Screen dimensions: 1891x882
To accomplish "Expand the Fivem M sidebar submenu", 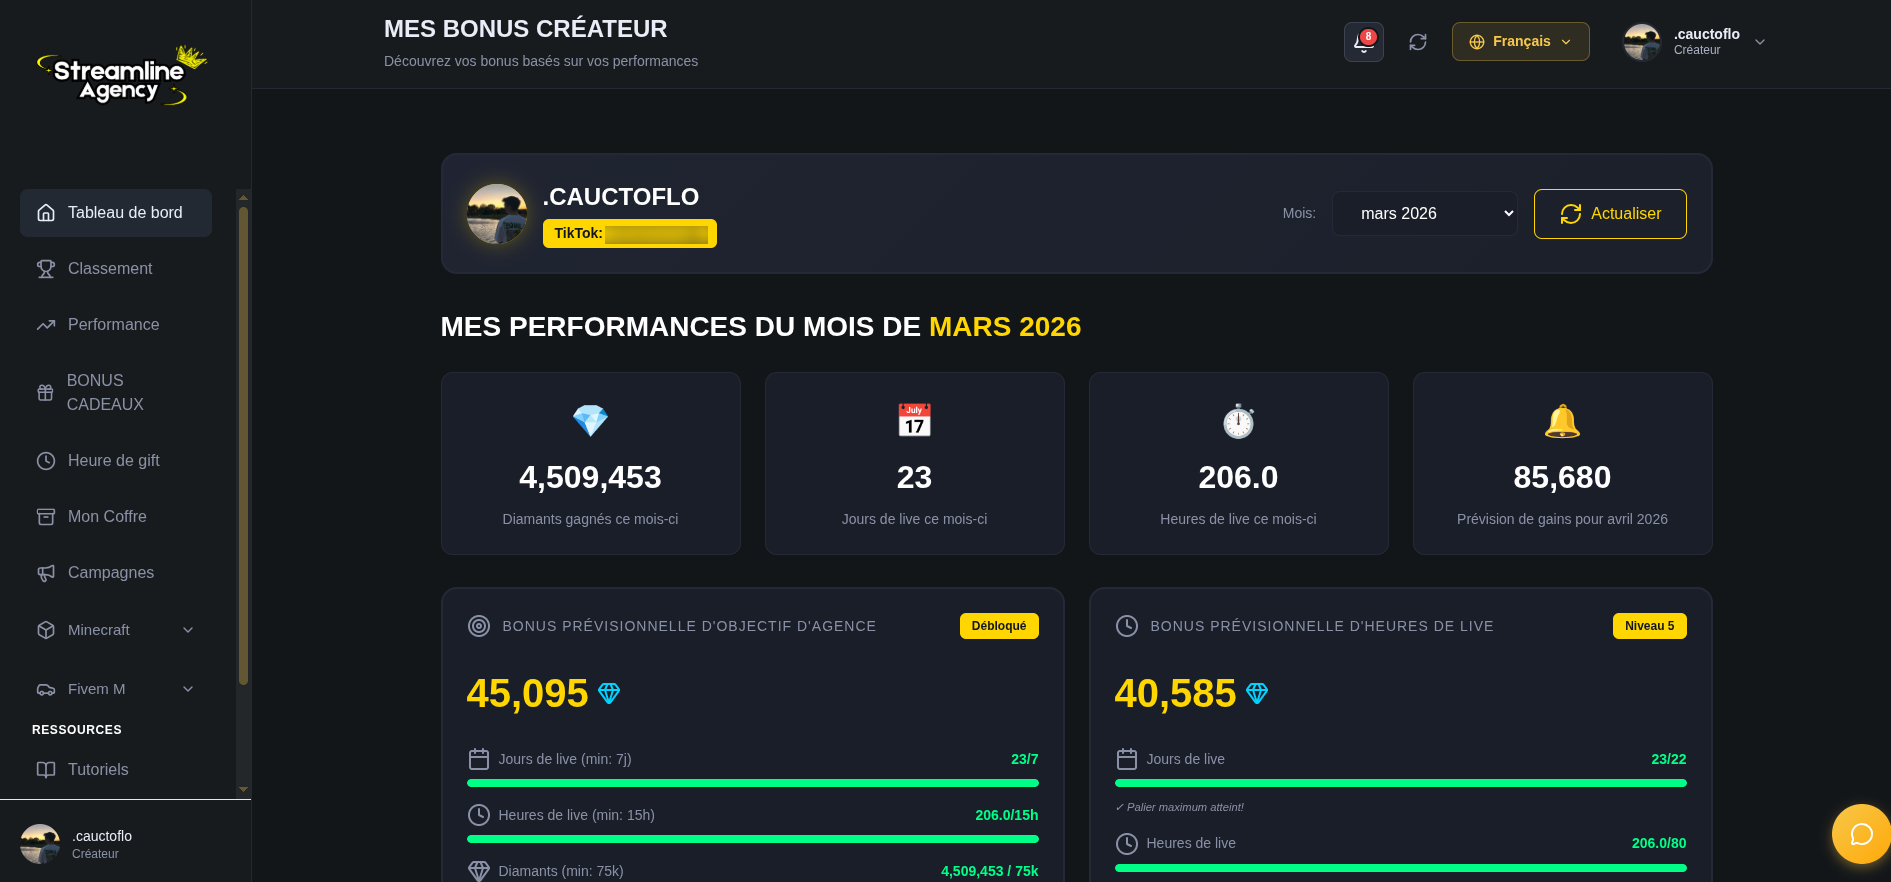I will [x=187, y=689].
